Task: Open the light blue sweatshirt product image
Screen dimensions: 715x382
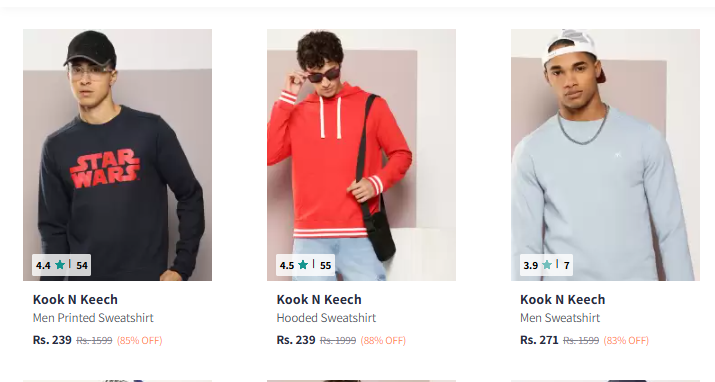Action: coord(605,155)
